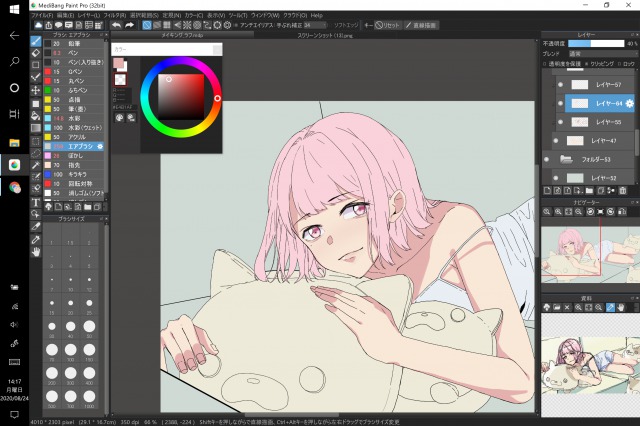Toggle the 透明度を保護 checkbox
Screen dimensions: 640x426
(x=546, y=62)
